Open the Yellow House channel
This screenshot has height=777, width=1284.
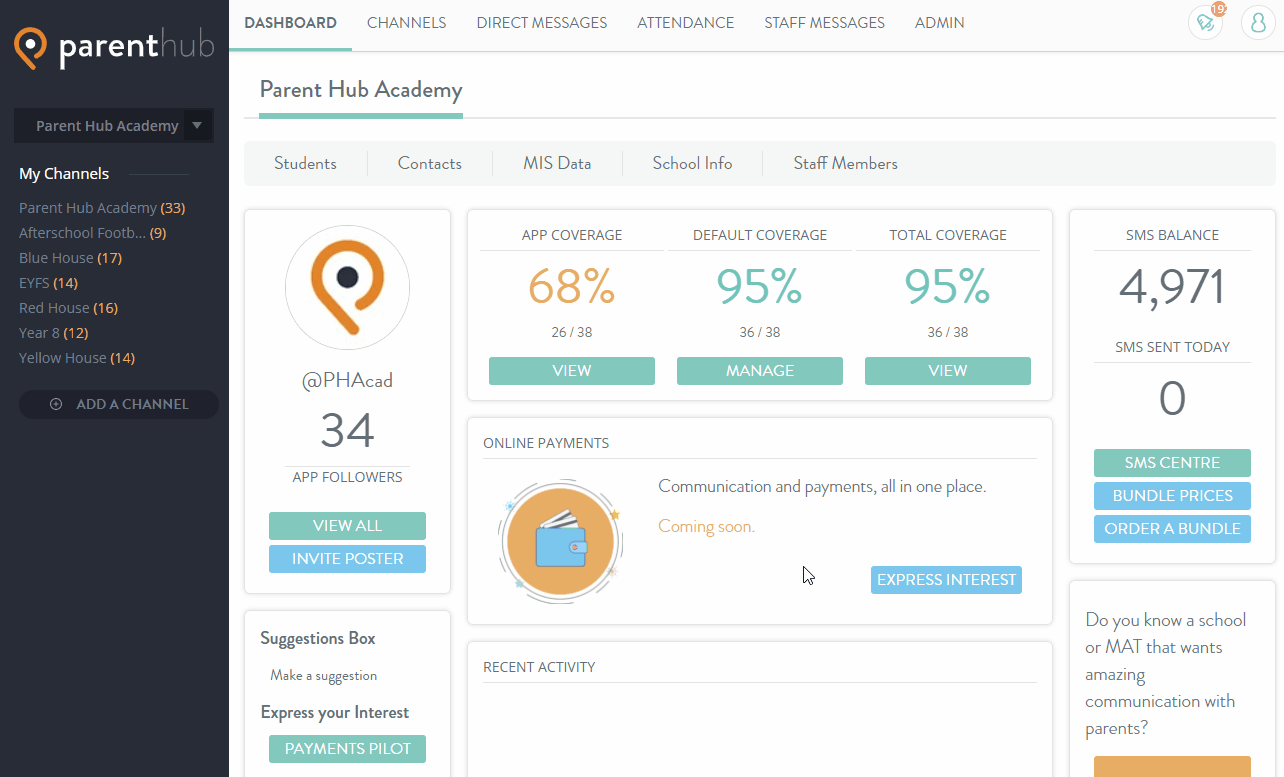click(77, 358)
